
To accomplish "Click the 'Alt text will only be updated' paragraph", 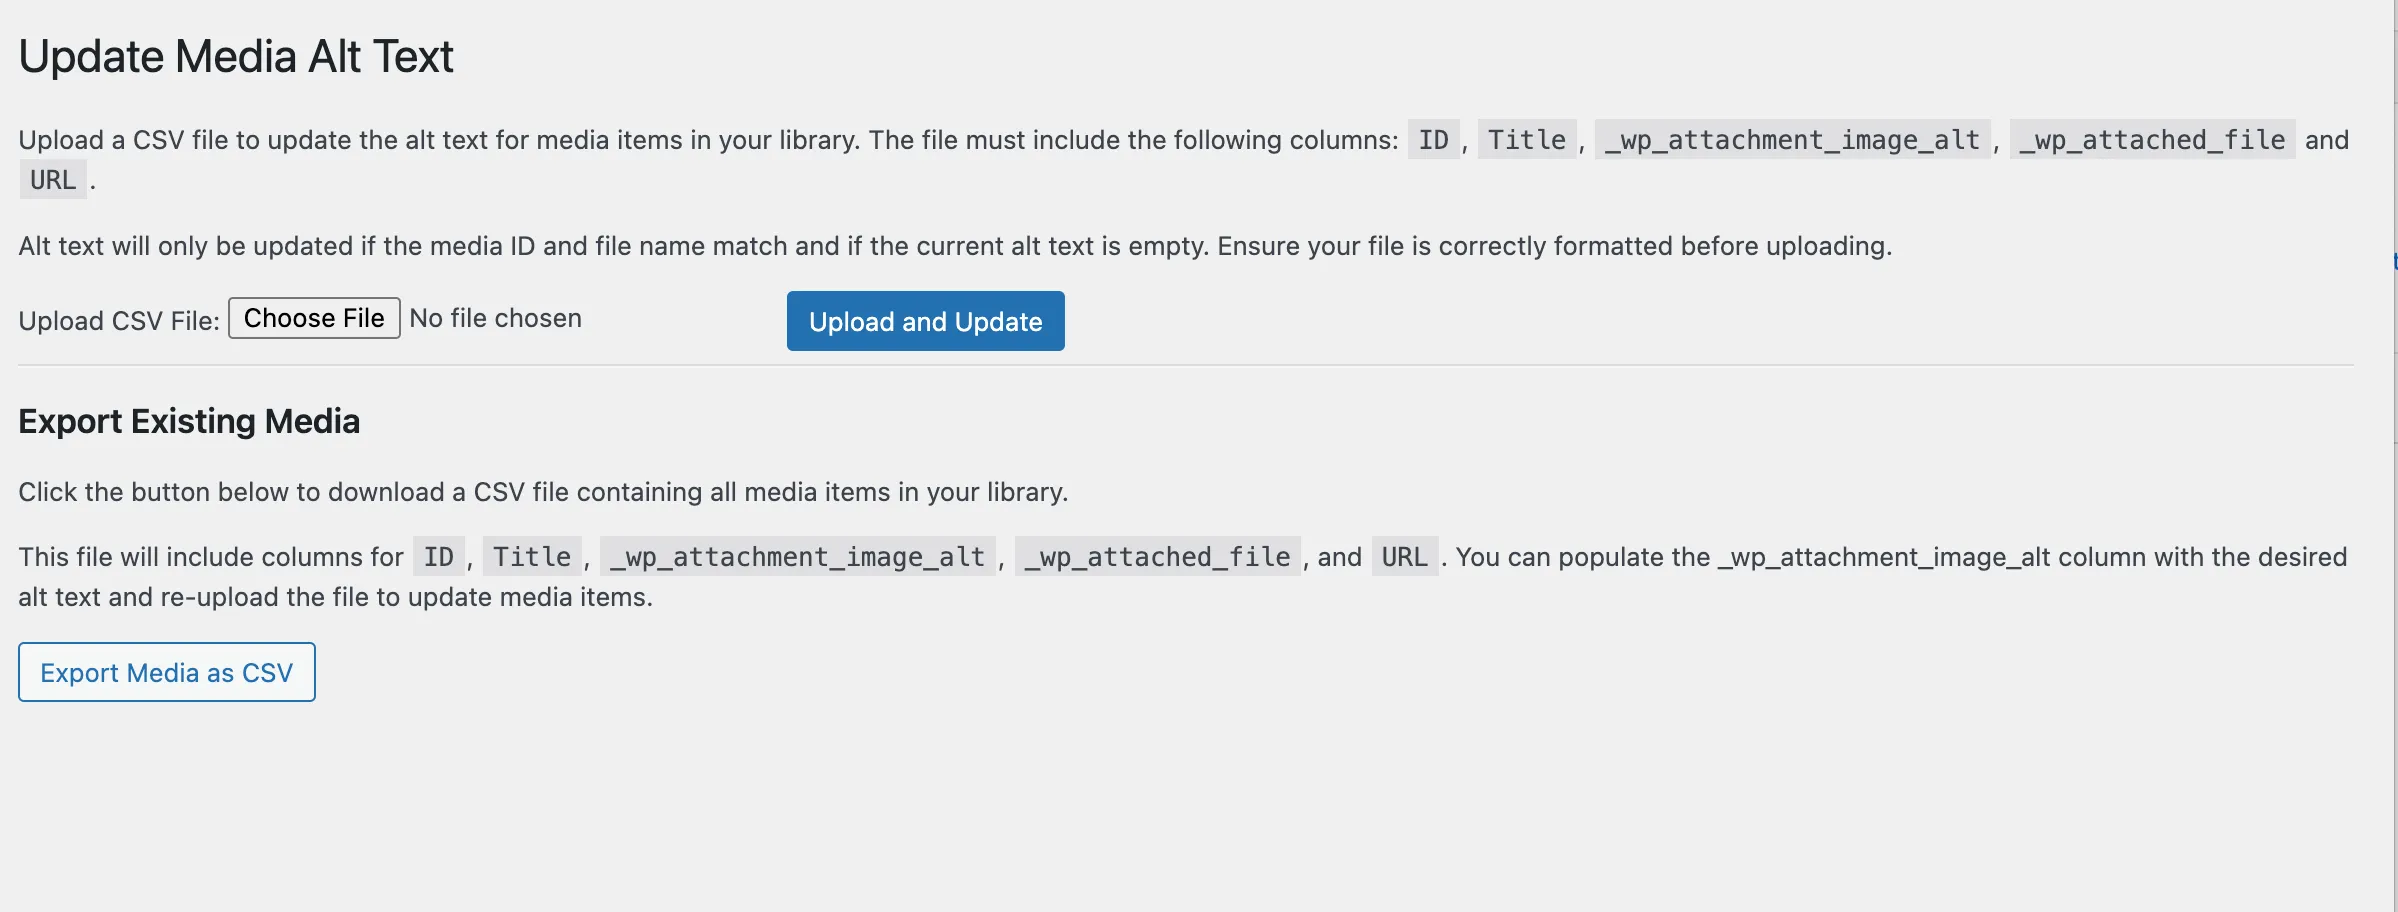I will point(955,246).
